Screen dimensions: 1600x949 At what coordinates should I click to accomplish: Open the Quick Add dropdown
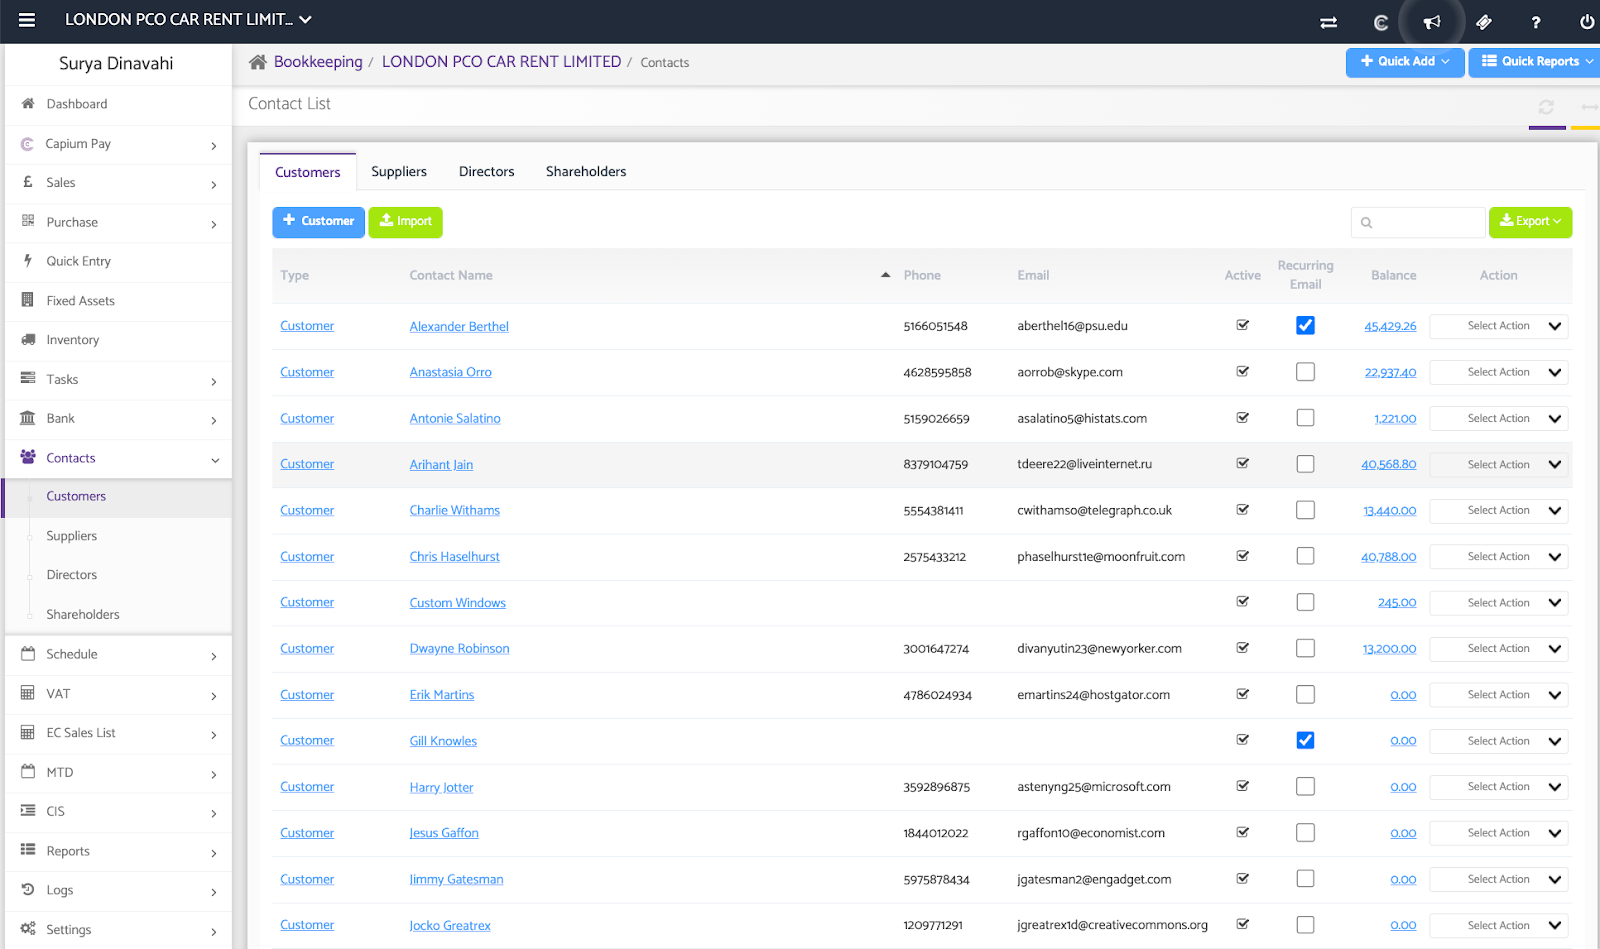(1405, 62)
